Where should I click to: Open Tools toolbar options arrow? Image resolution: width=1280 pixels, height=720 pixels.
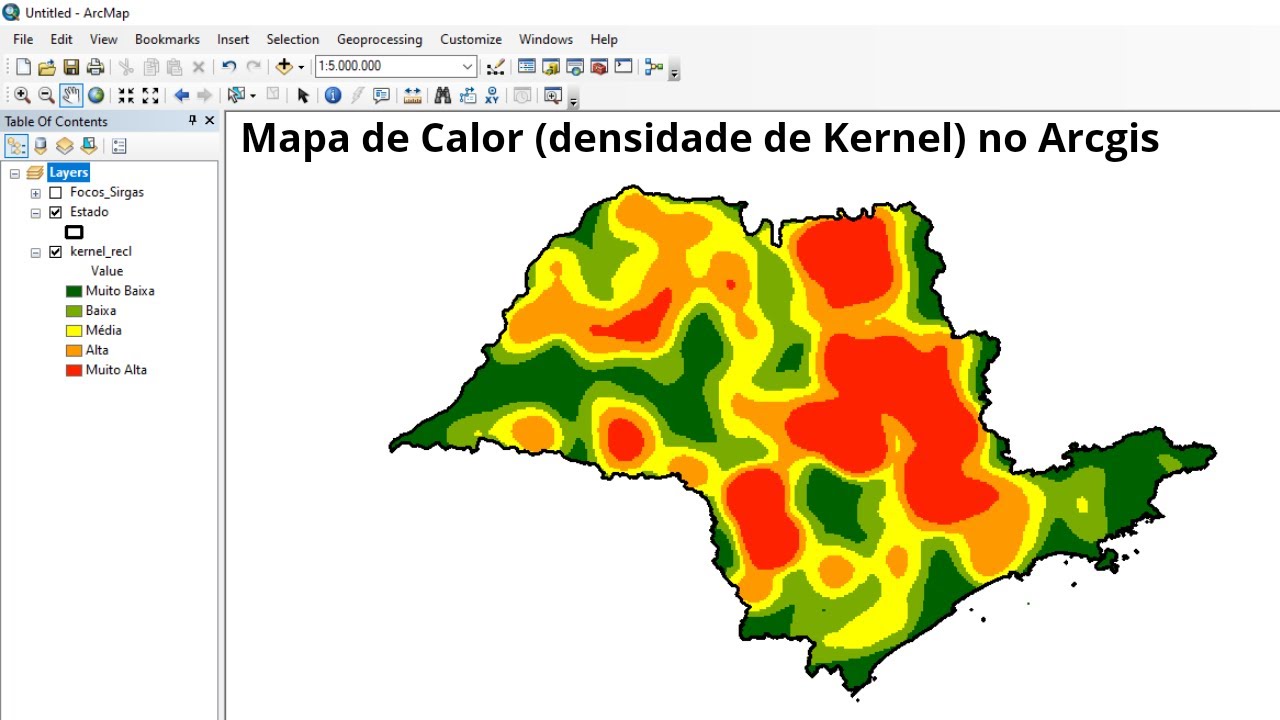coord(573,99)
